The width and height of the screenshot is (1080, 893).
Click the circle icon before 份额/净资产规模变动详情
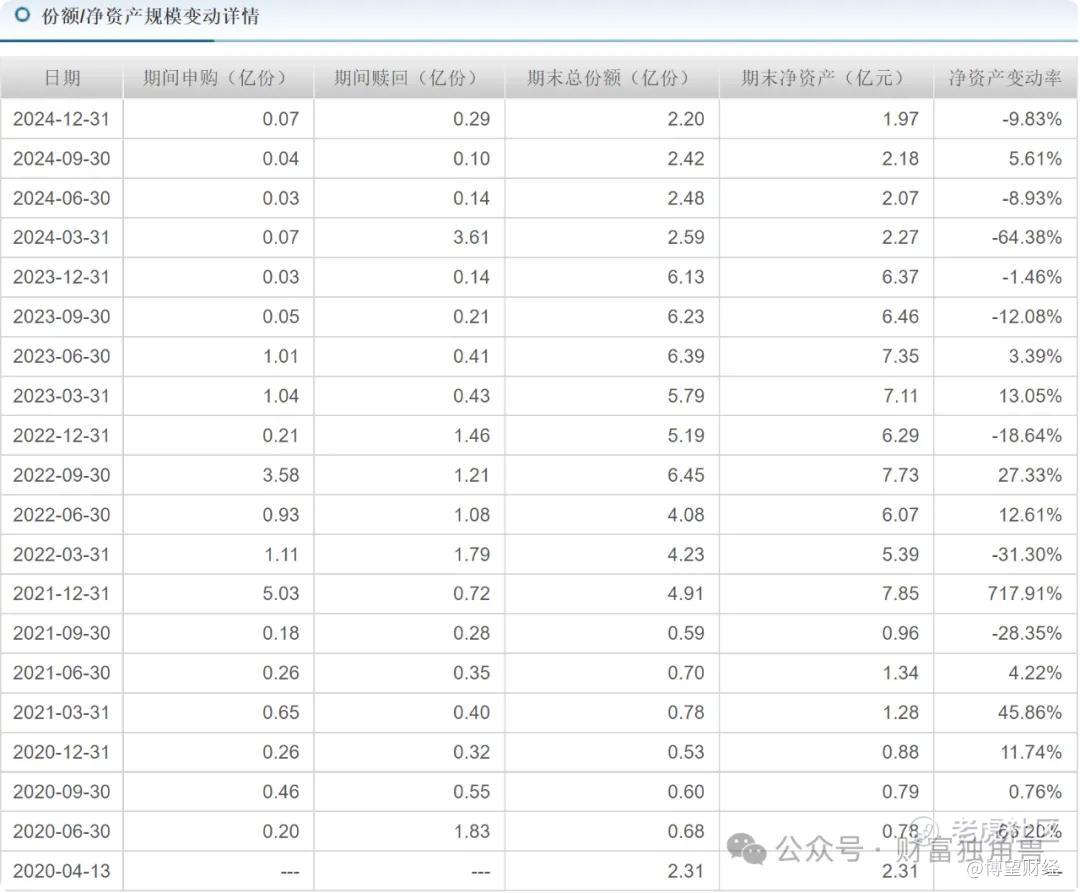pyautogui.click(x=22, y=14)
